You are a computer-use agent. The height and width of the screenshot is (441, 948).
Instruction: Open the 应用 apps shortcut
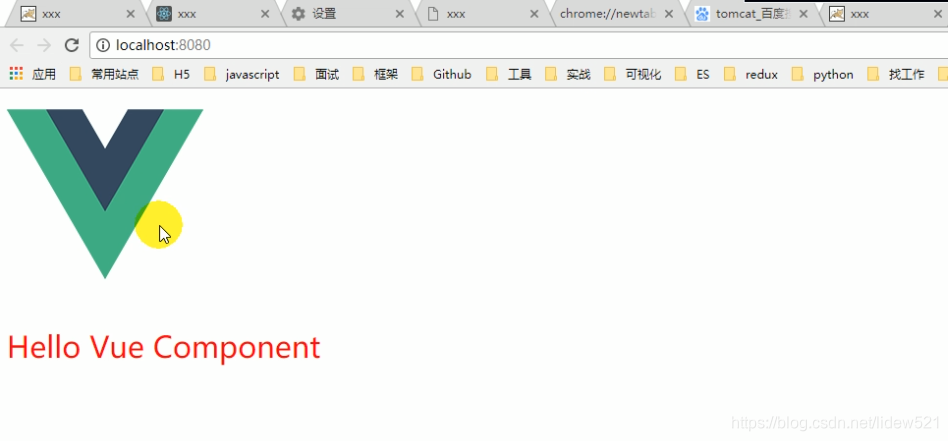tap(33, 74)
